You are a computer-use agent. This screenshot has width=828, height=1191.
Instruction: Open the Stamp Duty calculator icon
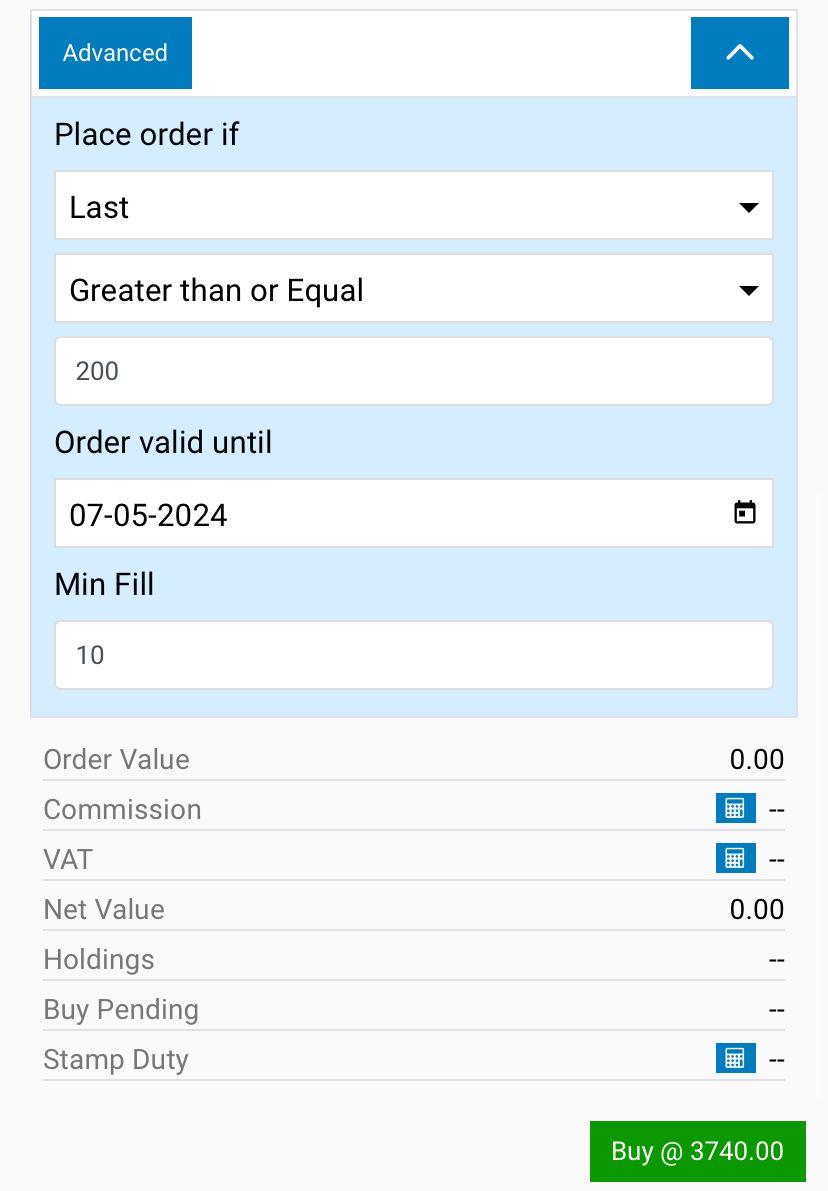coord(735,1058)
